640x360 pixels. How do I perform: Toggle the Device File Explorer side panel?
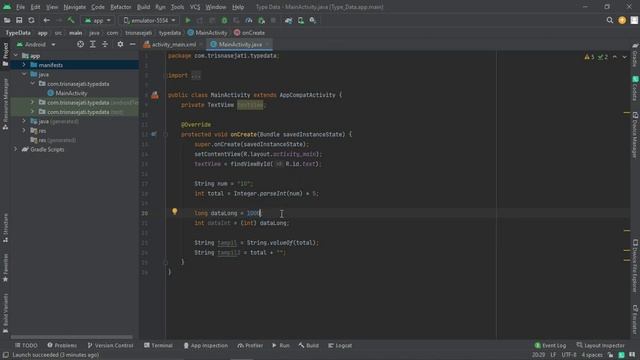[635, 266]
